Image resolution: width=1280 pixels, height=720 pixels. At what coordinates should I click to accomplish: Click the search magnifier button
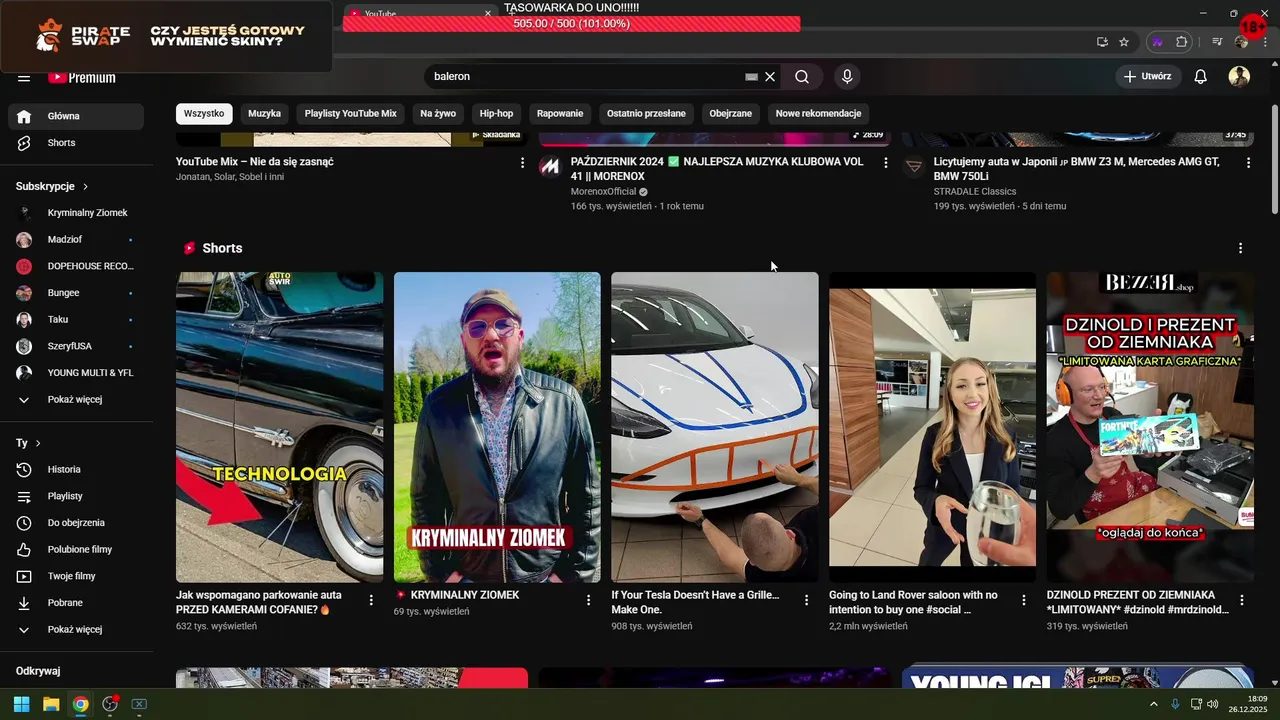[802, 77]
